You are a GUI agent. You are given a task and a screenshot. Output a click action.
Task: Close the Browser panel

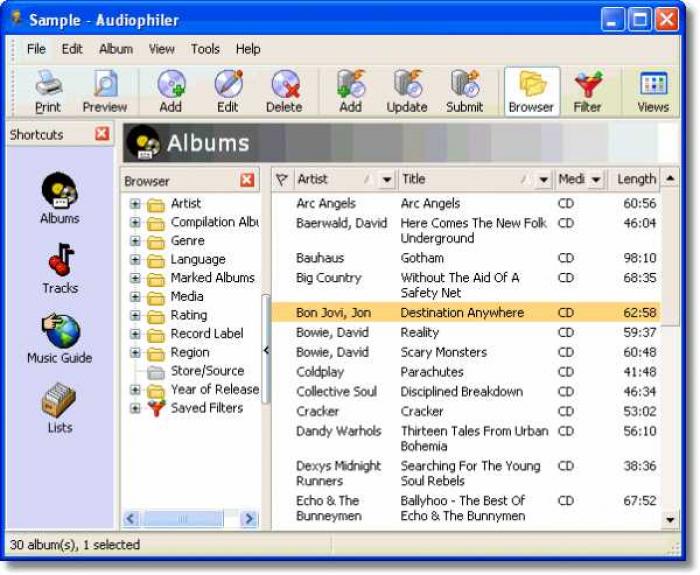[x=247, y=180]
